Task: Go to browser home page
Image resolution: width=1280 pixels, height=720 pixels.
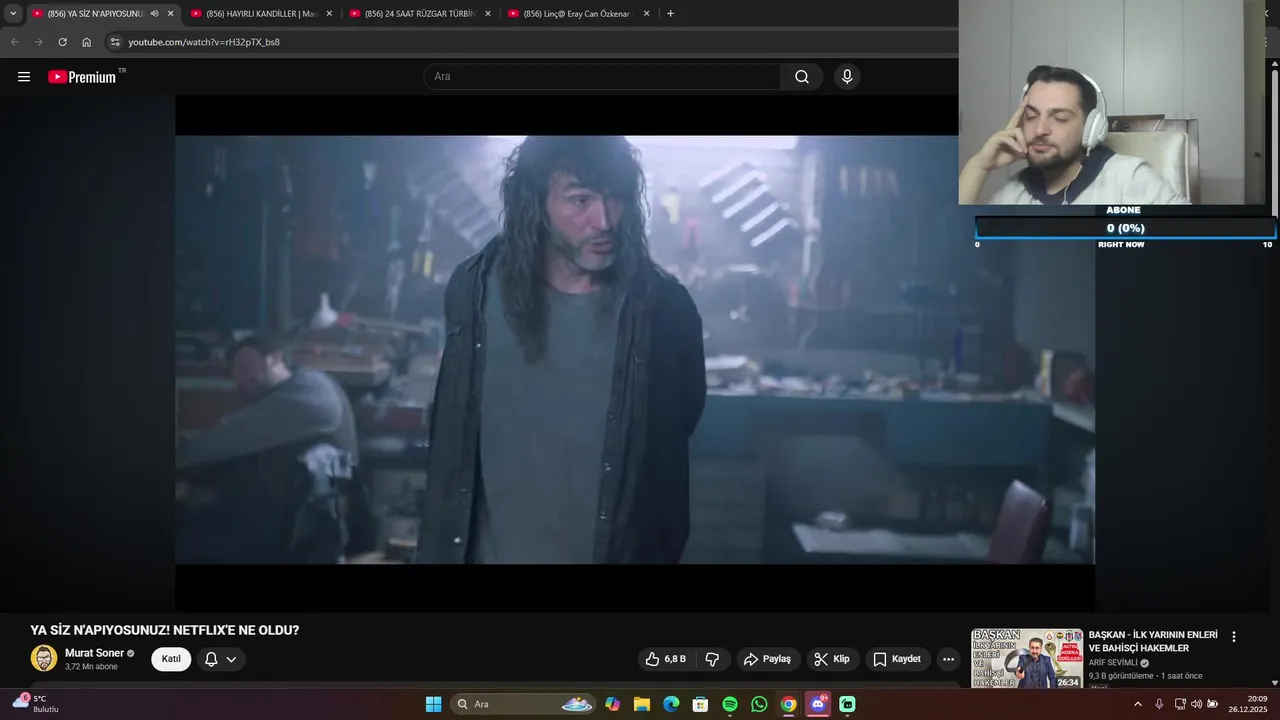Action: point(86,42)
